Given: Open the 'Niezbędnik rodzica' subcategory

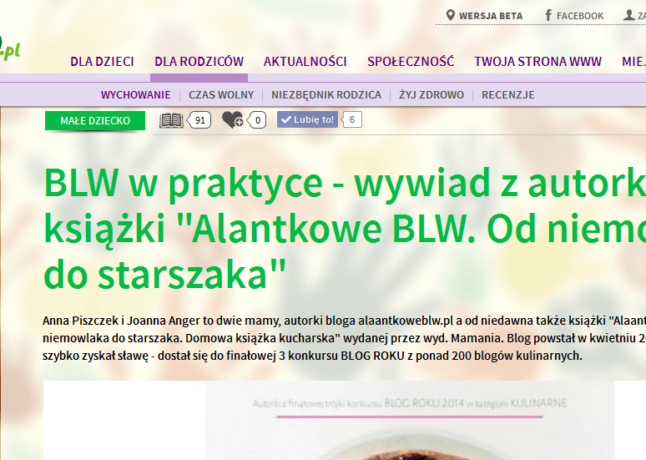Looking at the screenshot, I should [326, 95].
